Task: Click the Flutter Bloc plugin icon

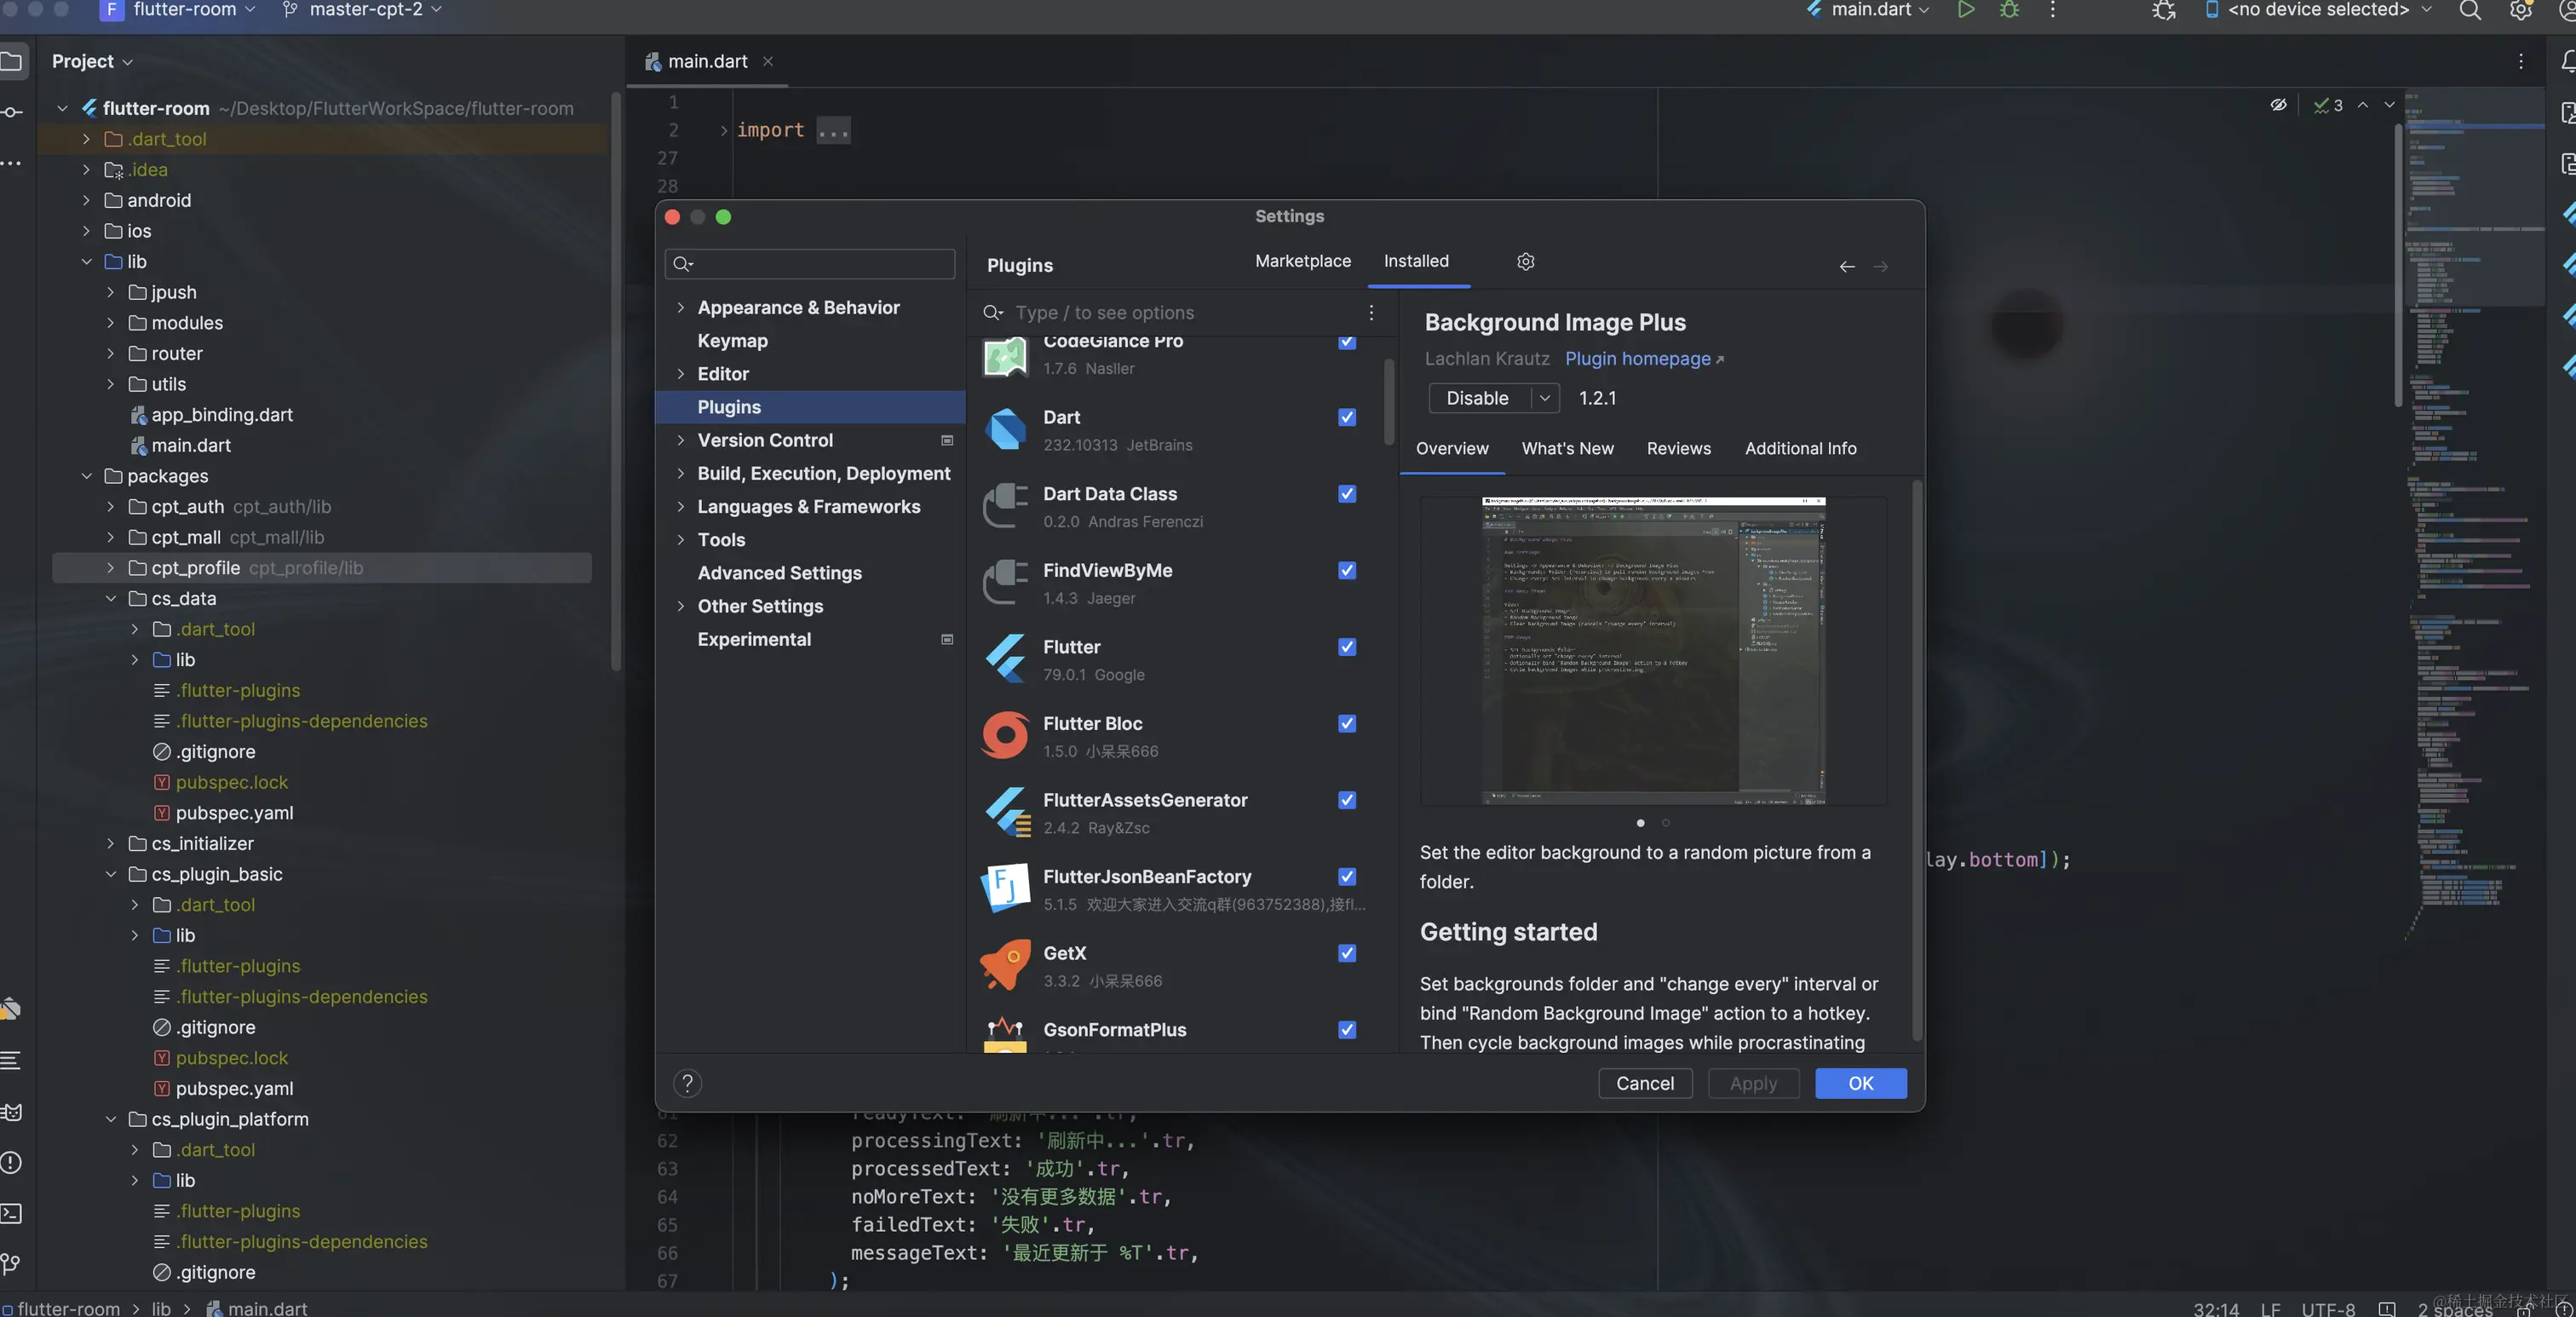Action: click(x=1005, y=736)
